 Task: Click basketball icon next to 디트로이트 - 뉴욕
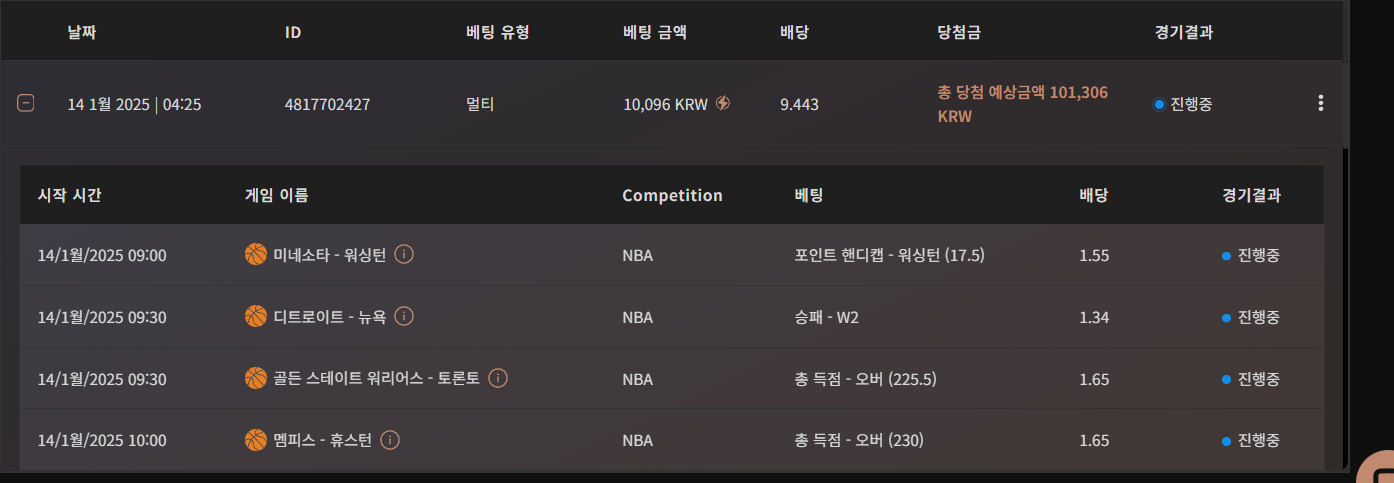256,317
